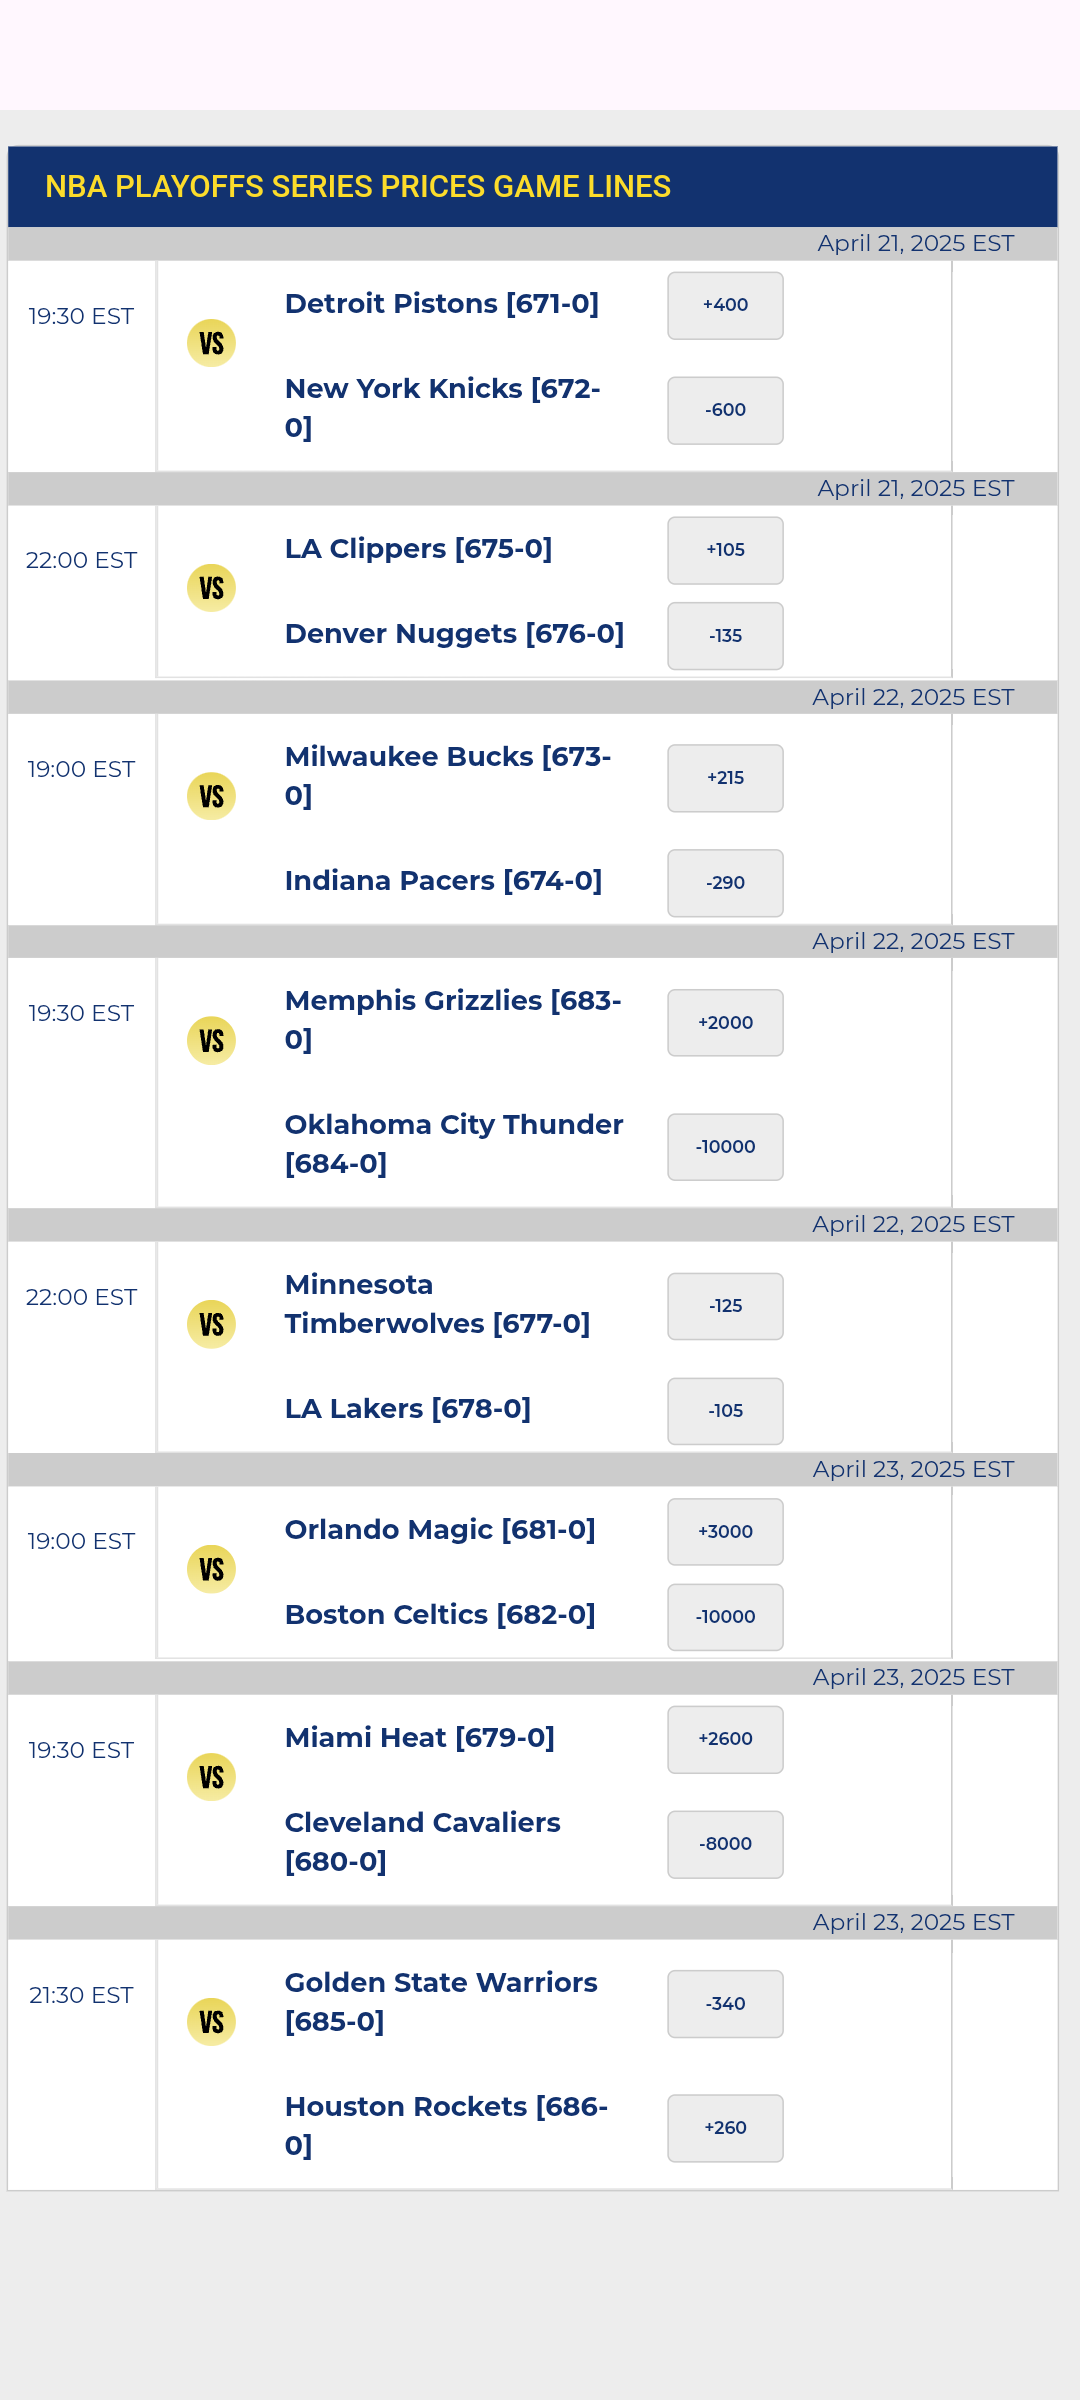Click the VS icon for Magic-Celtics matchup
Screen dimensions: 1080x2400
click(211, 1569)
